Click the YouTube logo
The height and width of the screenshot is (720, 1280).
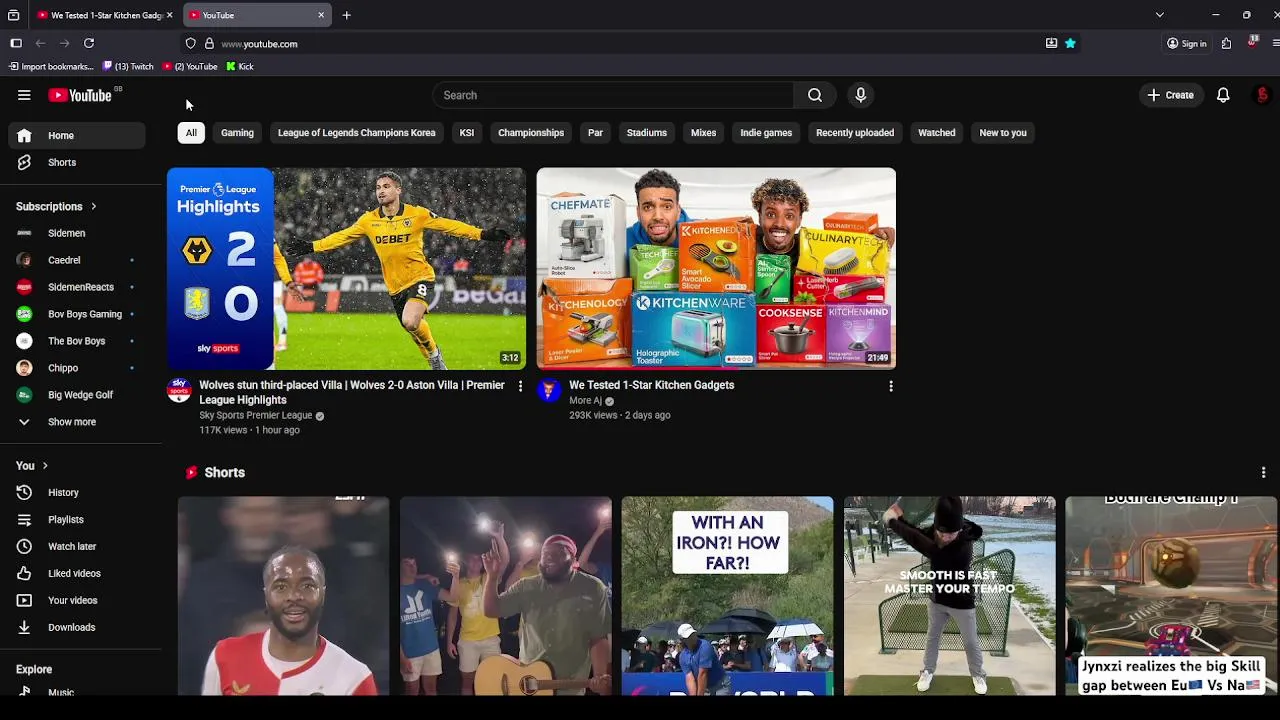tap(80, 95)
